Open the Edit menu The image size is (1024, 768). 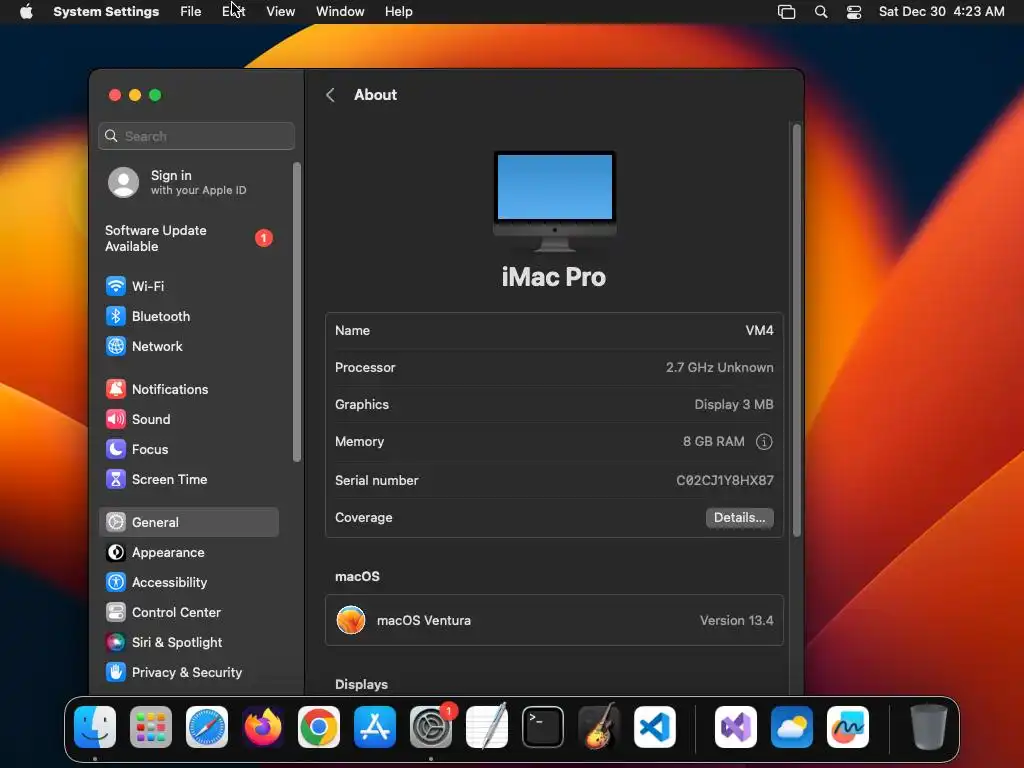[x=234, y=12]
